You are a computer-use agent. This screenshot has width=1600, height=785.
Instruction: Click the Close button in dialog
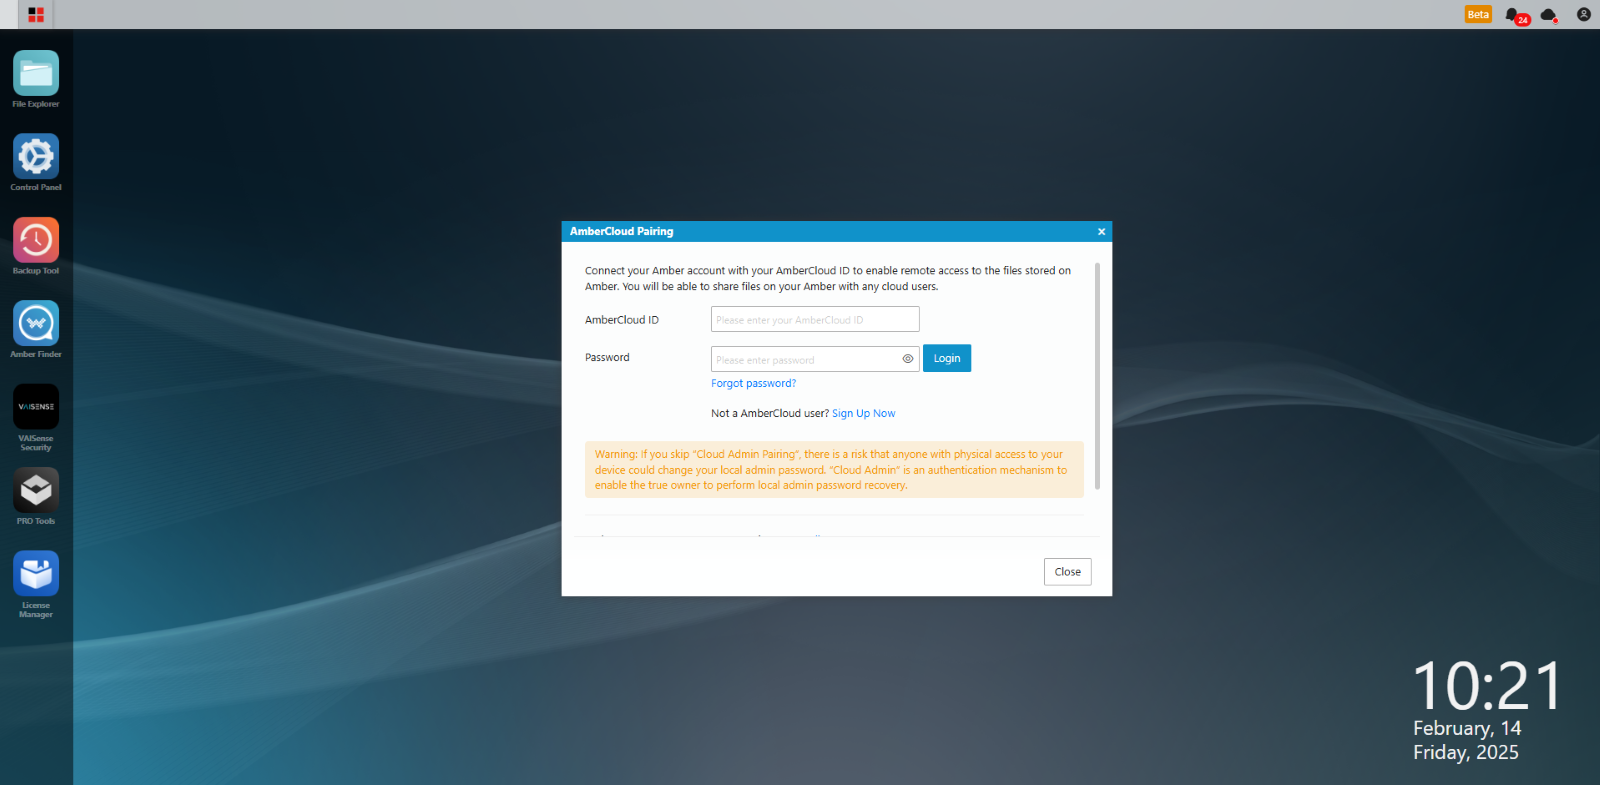click(x=1068, y=572)
